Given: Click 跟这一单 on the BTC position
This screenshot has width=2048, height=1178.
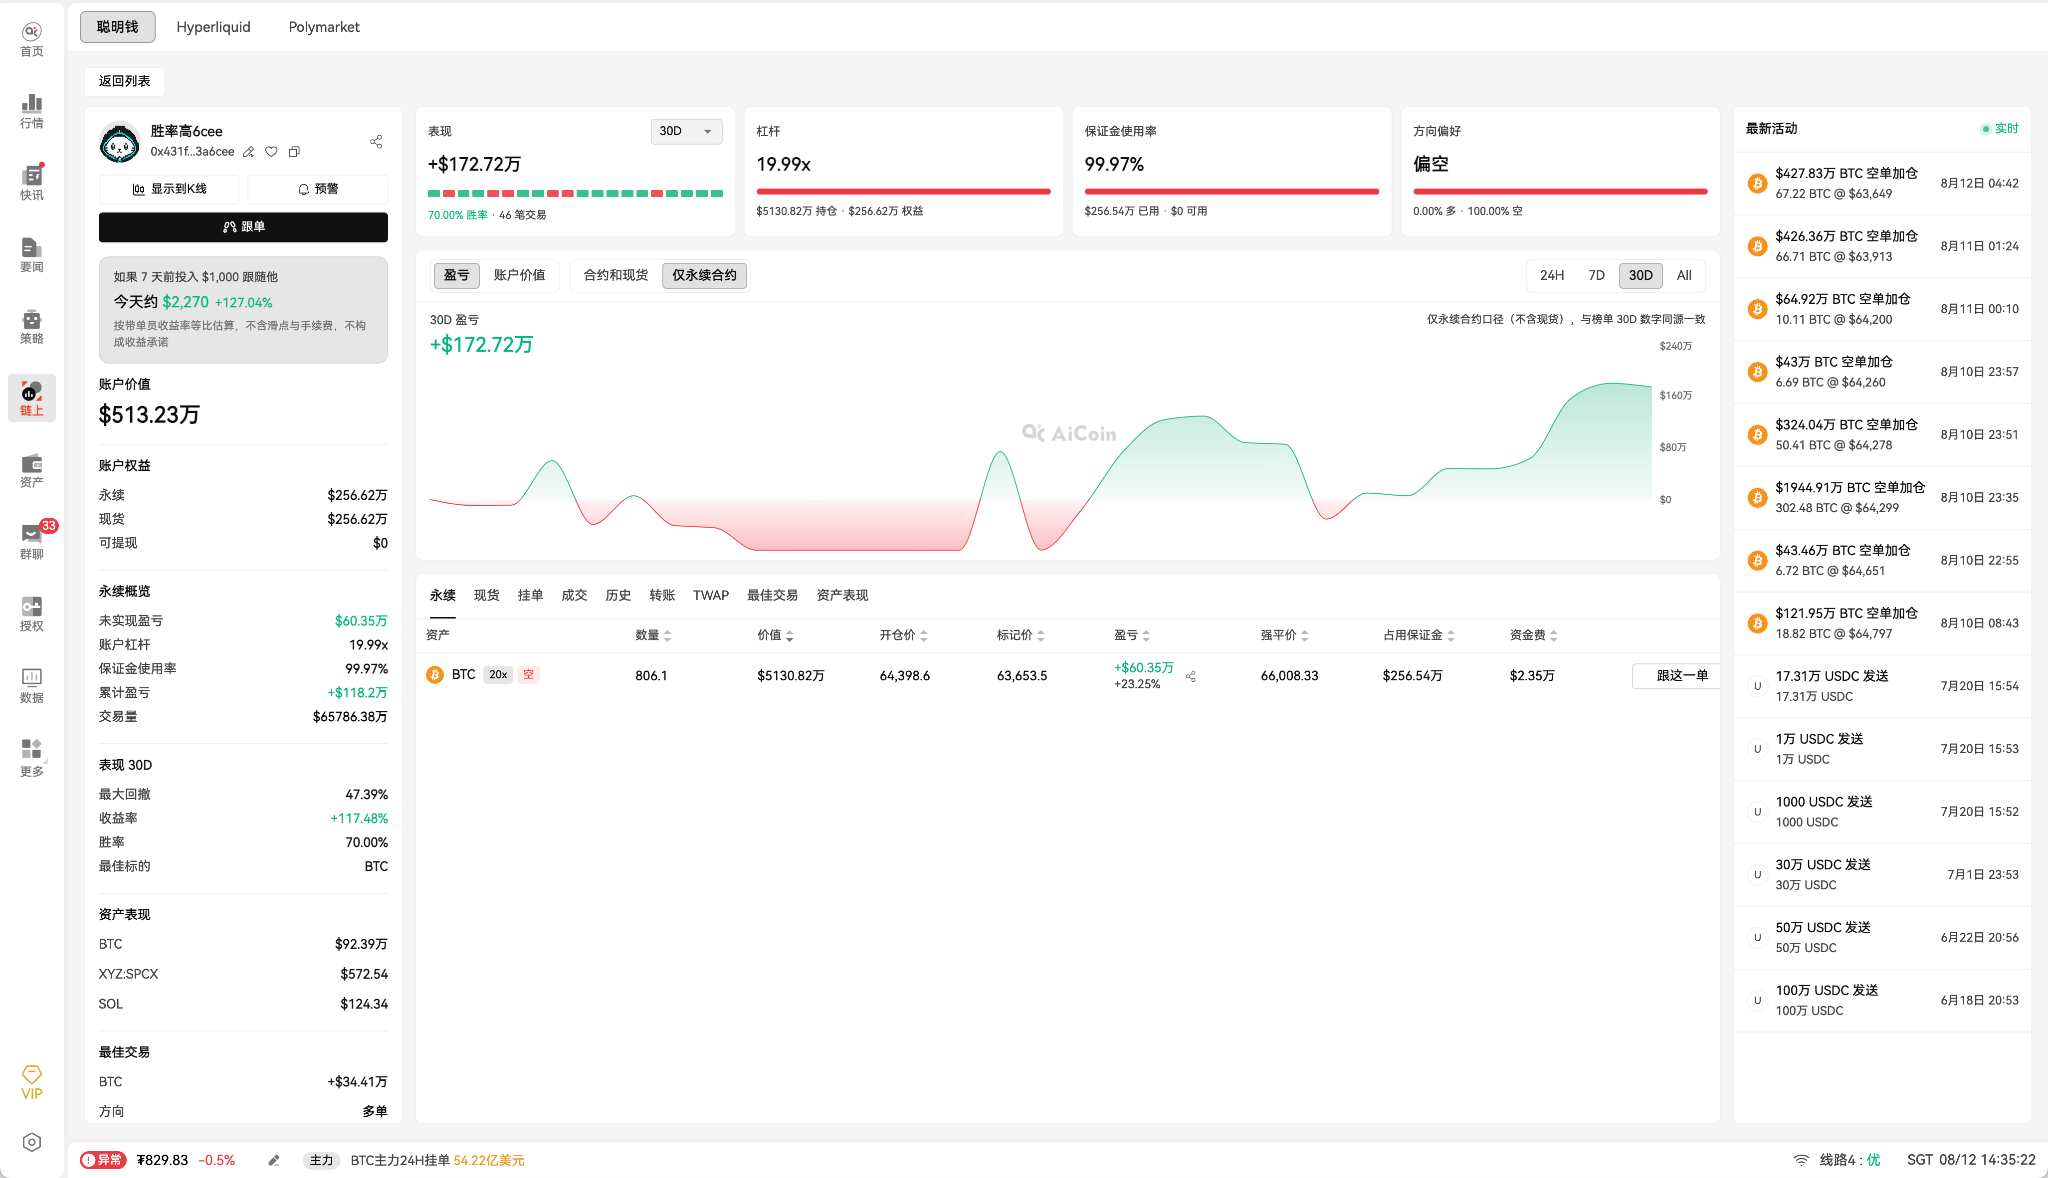Looking at the screenshot, I should click(x=1676, y=676).
